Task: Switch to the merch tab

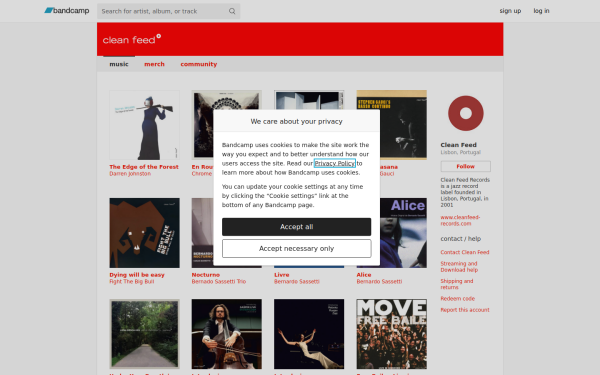Action: pos(154,64)
